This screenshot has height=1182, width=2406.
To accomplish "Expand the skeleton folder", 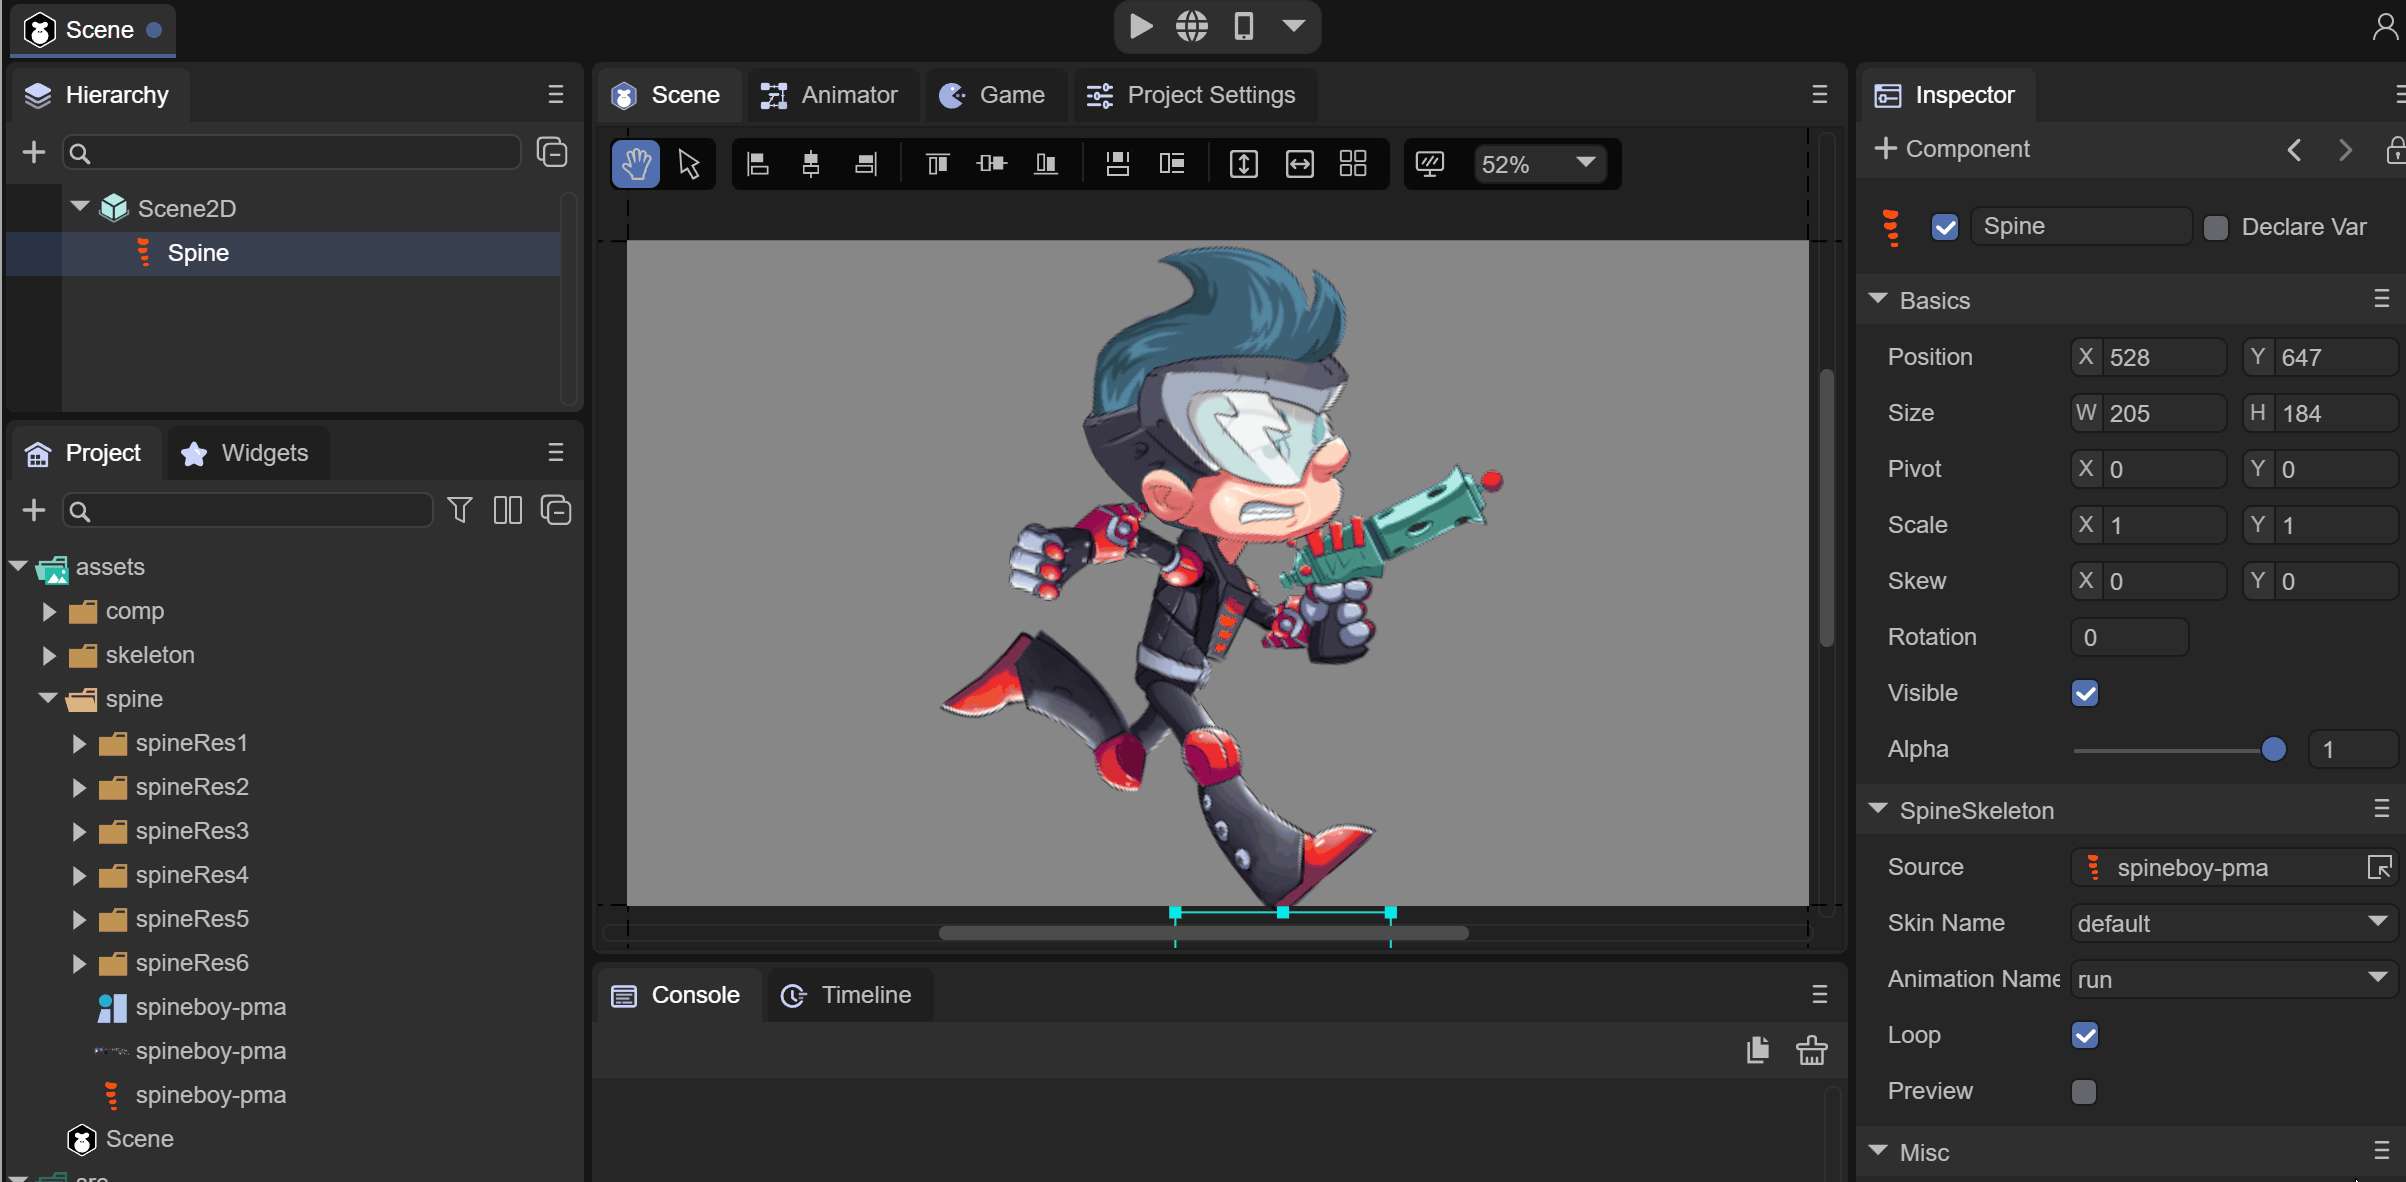I will (48, 655).
